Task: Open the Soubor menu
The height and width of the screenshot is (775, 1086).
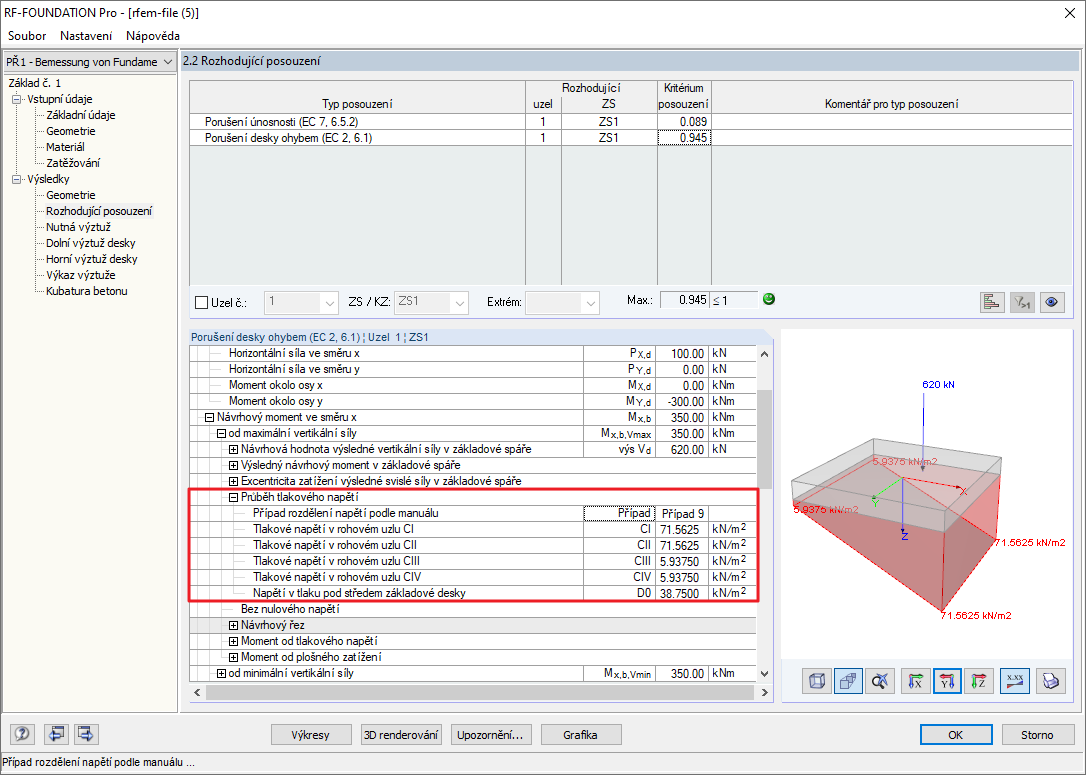Action: click(27, 35)
